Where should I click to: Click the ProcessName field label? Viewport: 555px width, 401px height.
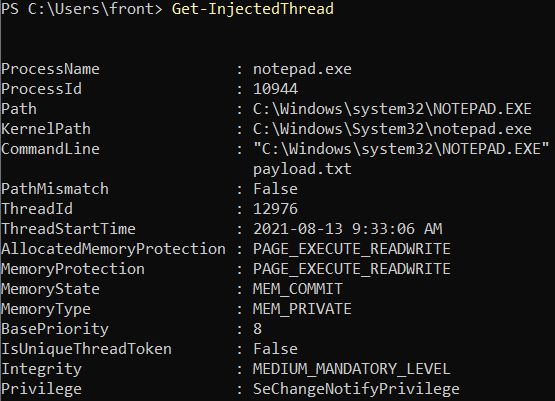click(50, 69)
